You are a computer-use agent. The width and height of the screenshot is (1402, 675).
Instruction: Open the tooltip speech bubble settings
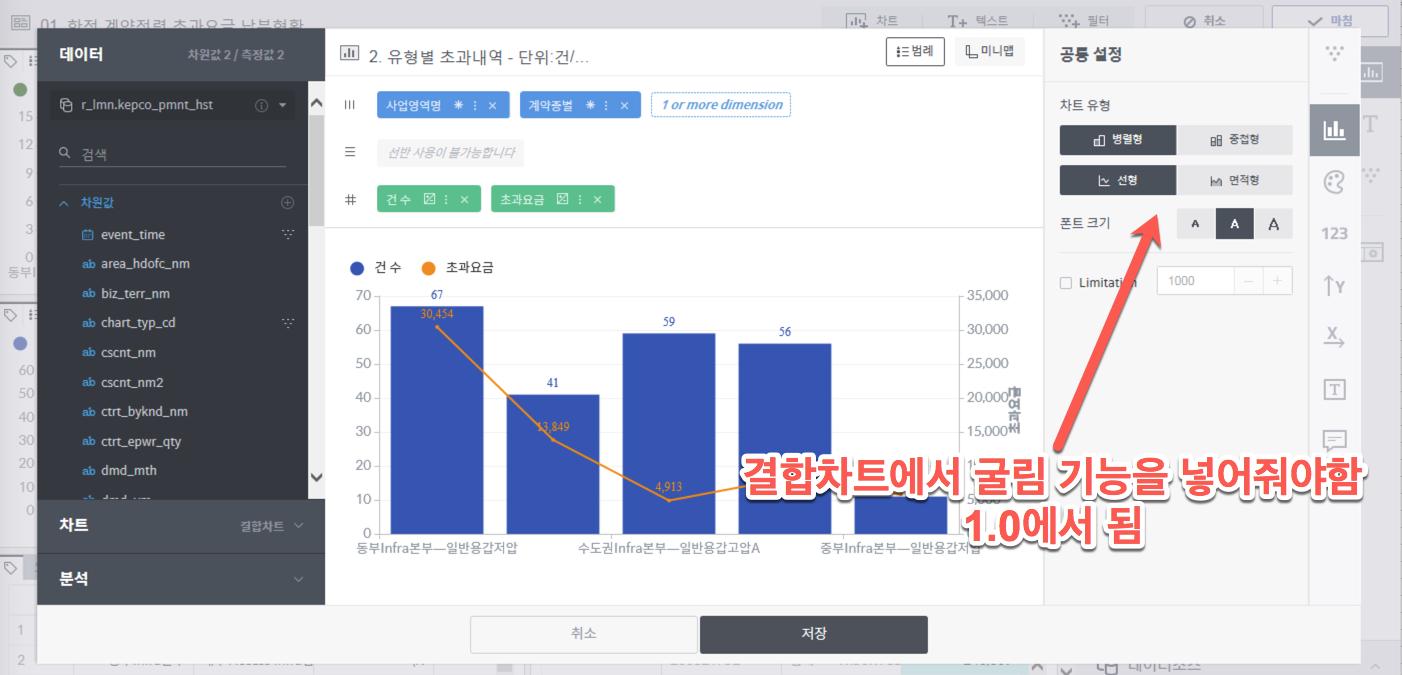[1334, 440]
